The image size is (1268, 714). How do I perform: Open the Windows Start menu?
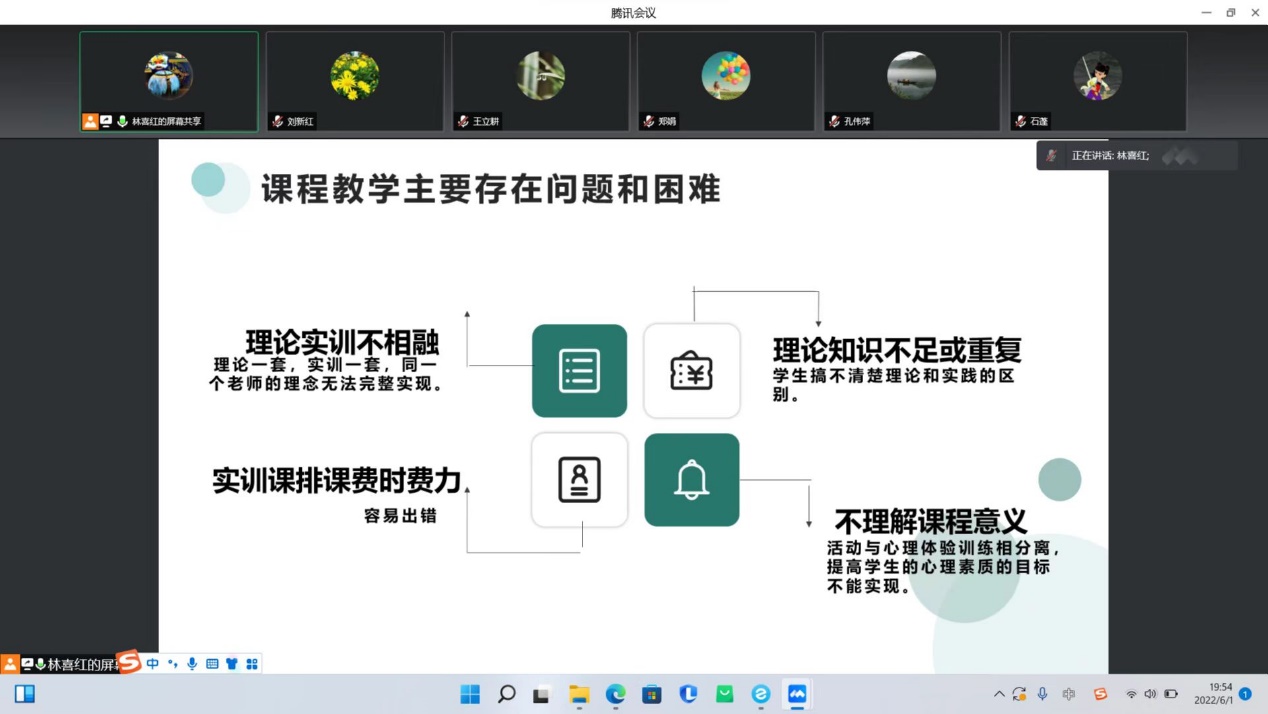[x=469, y=694]
